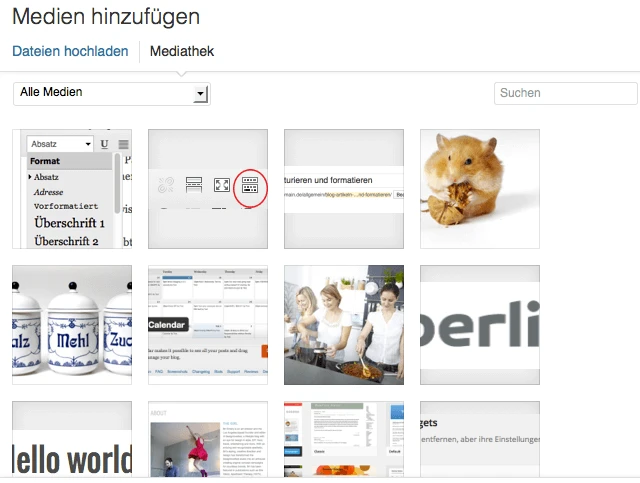Click the fullscreen icon in the toolbar thumbnail

point(222,185)
